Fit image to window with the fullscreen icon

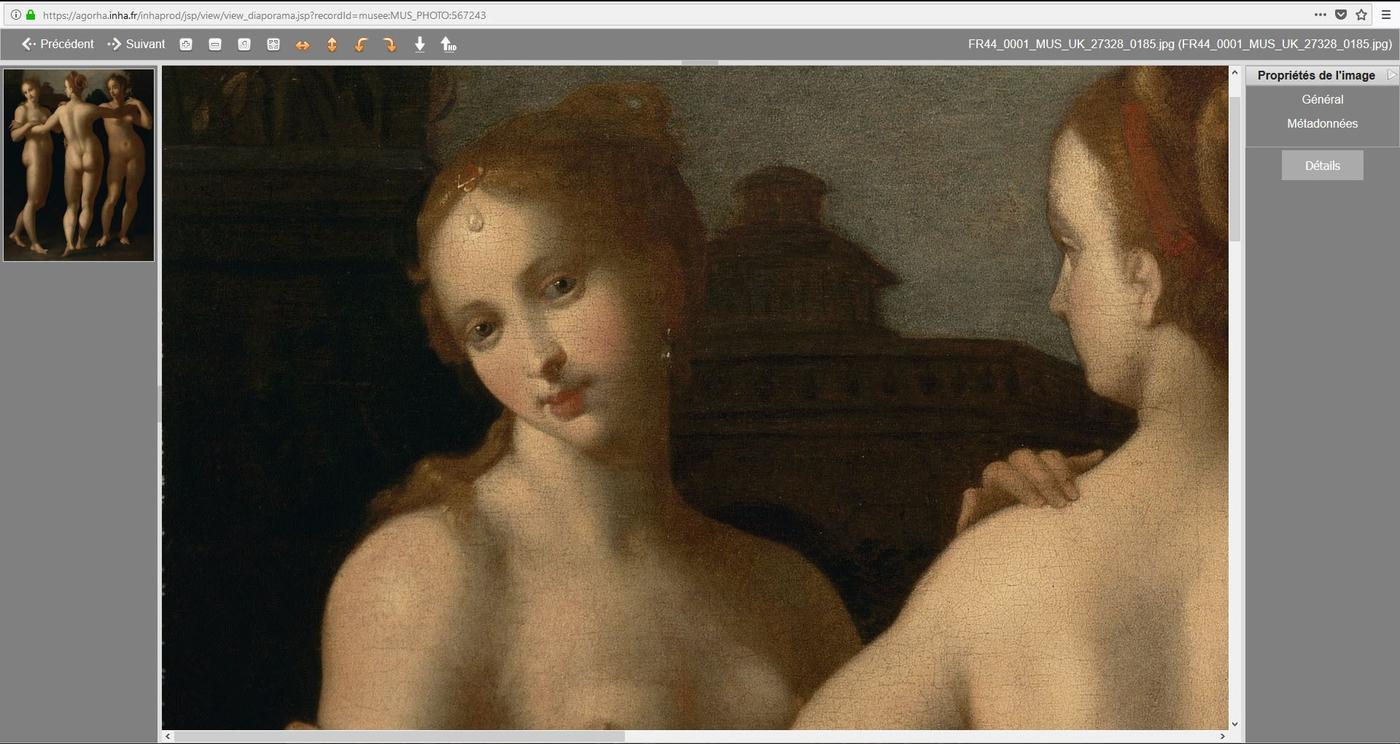pyautogui.click(x=273, y=44)
